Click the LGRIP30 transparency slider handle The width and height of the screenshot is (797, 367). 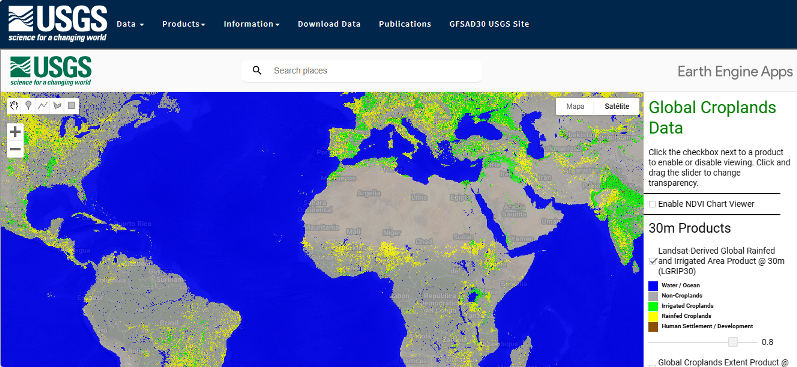[733, 342]
